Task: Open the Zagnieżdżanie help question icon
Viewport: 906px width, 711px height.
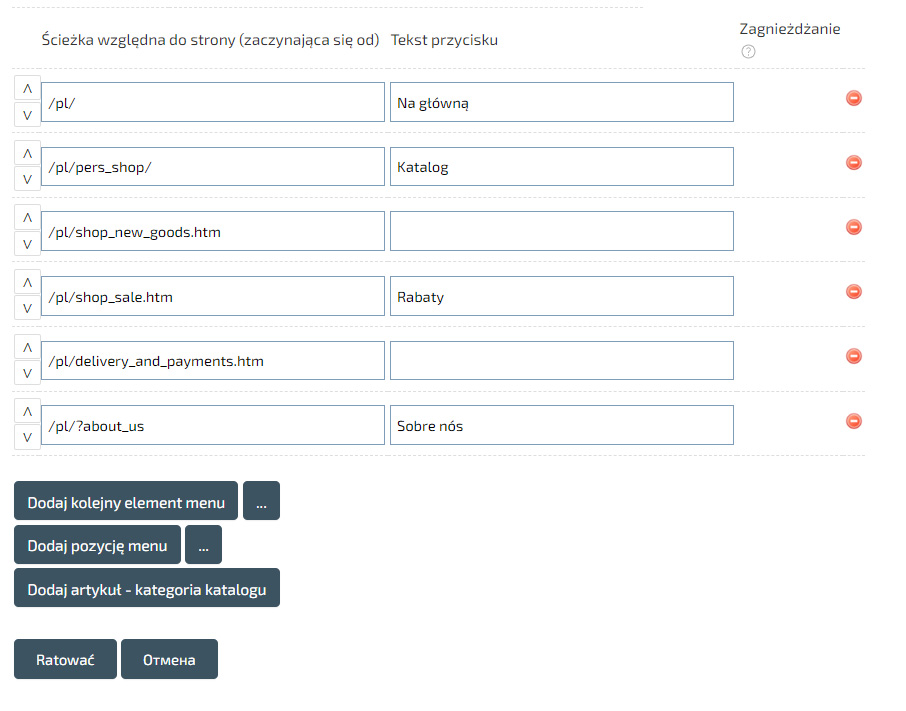Action: (748, 51)
